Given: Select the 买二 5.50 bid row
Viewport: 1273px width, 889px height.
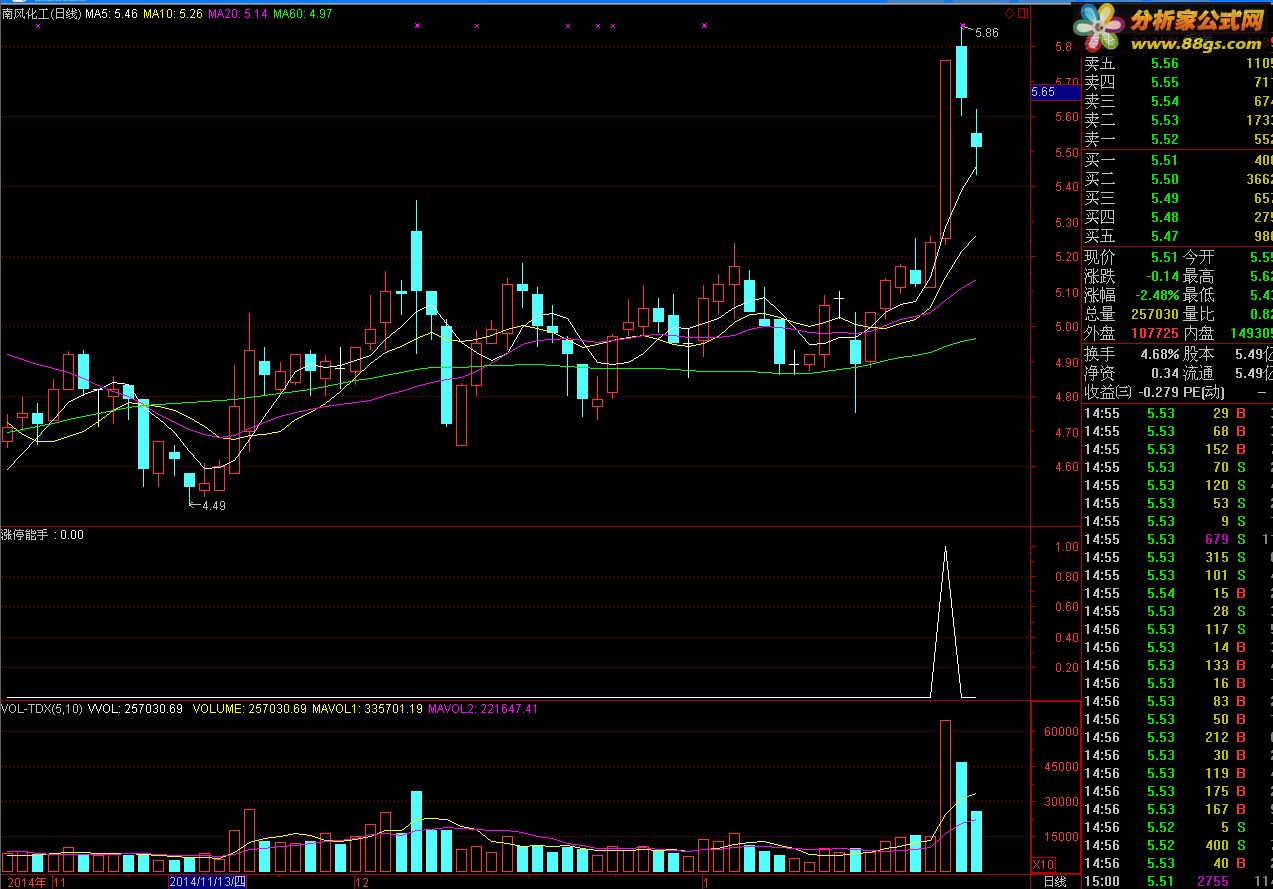Looking at the screenshot, I should point(1178,179).
